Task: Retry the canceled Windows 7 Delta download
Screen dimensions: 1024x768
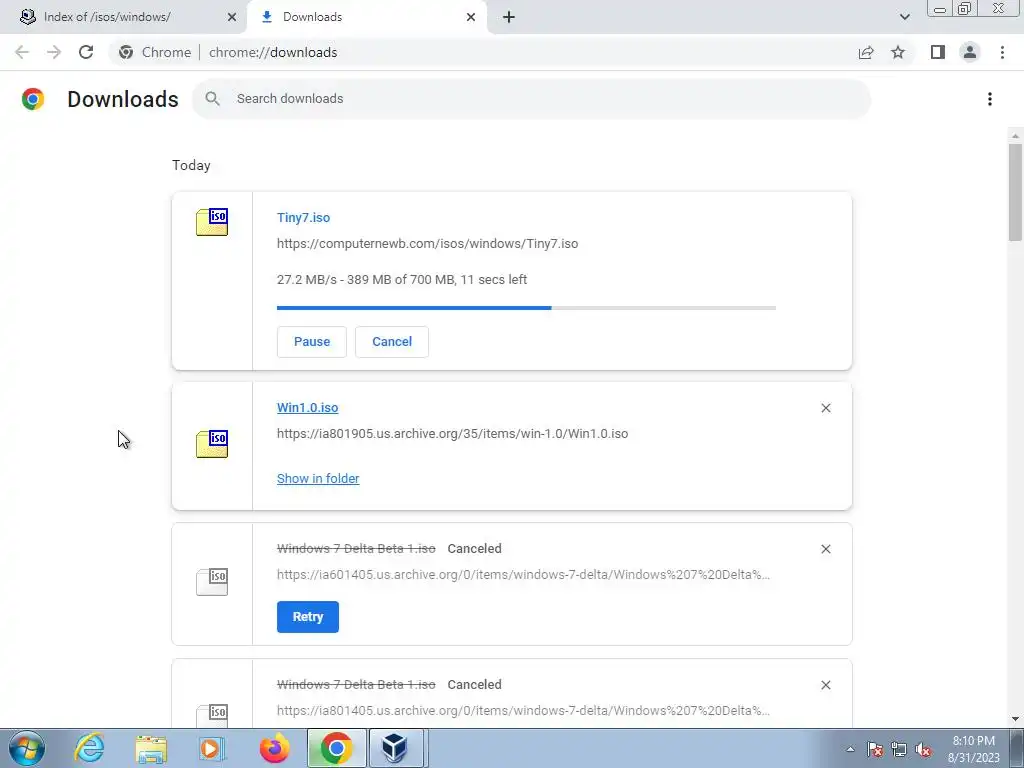Action: pos(308,616)
